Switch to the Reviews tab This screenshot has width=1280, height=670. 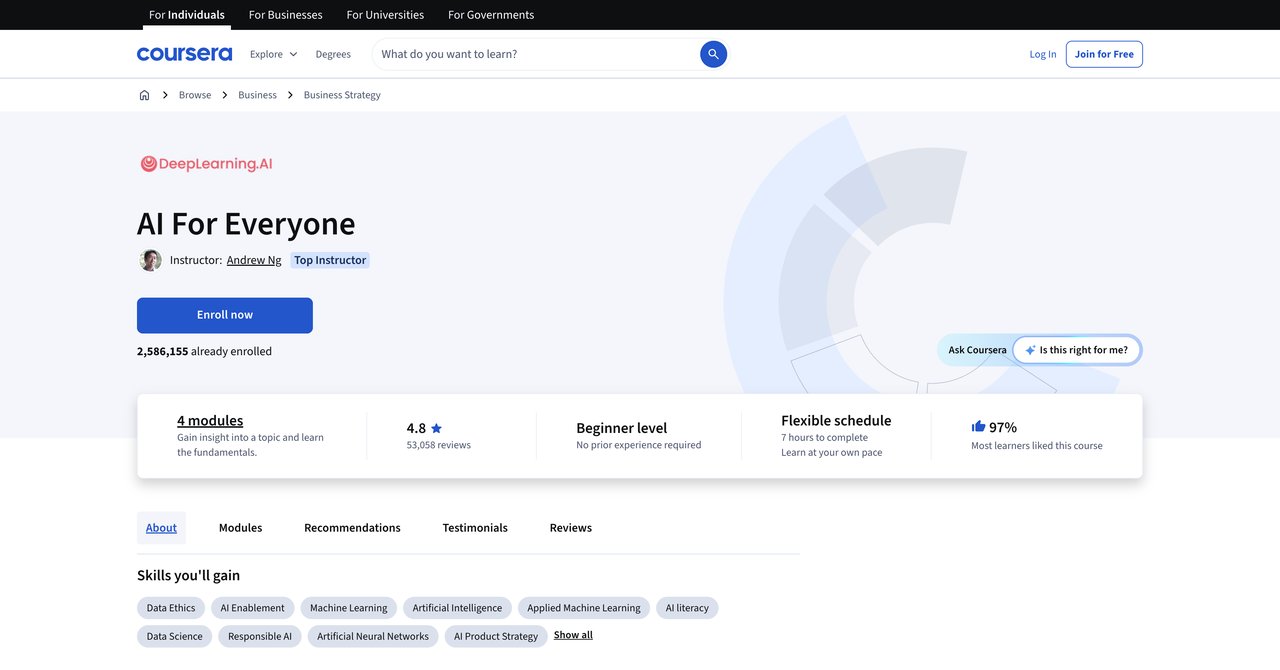pyautogui.click(x=571, y=528)
